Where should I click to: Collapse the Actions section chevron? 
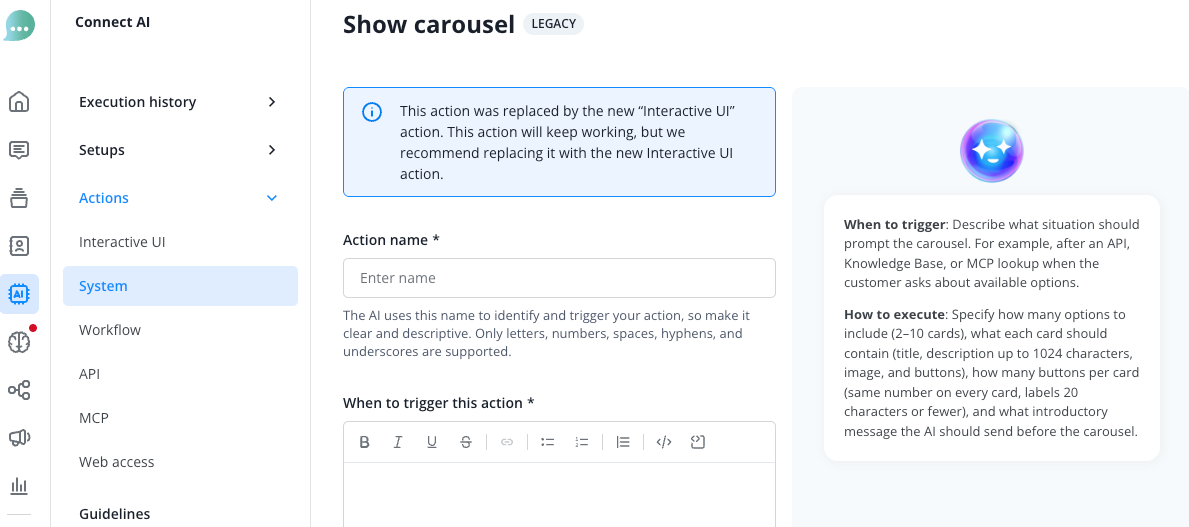pos(272,198)
